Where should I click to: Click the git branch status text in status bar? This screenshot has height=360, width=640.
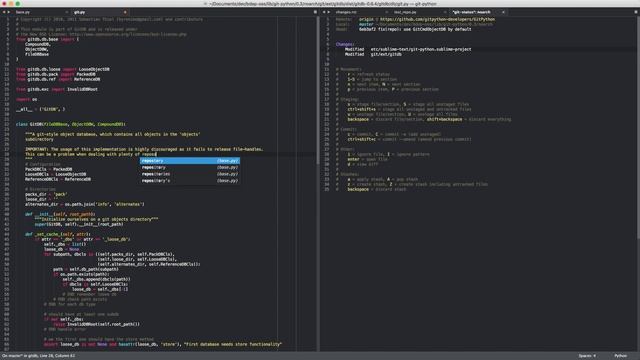pos(38,356)
